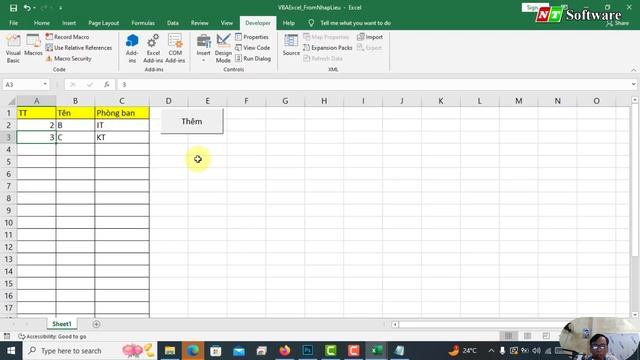Switch to Page Break Preview
Image resolution: width=640 pixels, height=360 pixels.
pos(546,336)
